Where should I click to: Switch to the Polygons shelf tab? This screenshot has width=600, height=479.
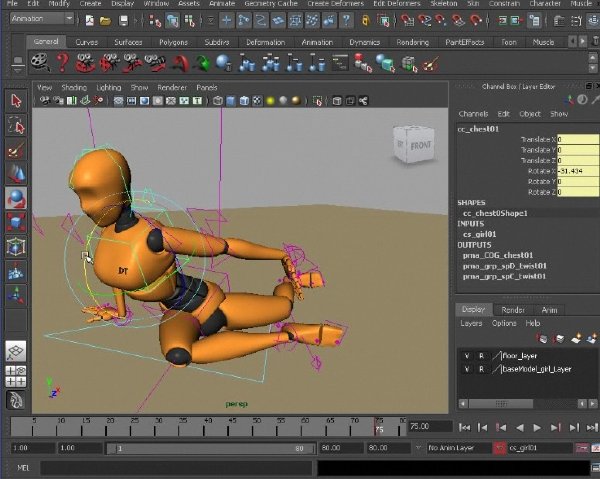click(x=173, y=42)
